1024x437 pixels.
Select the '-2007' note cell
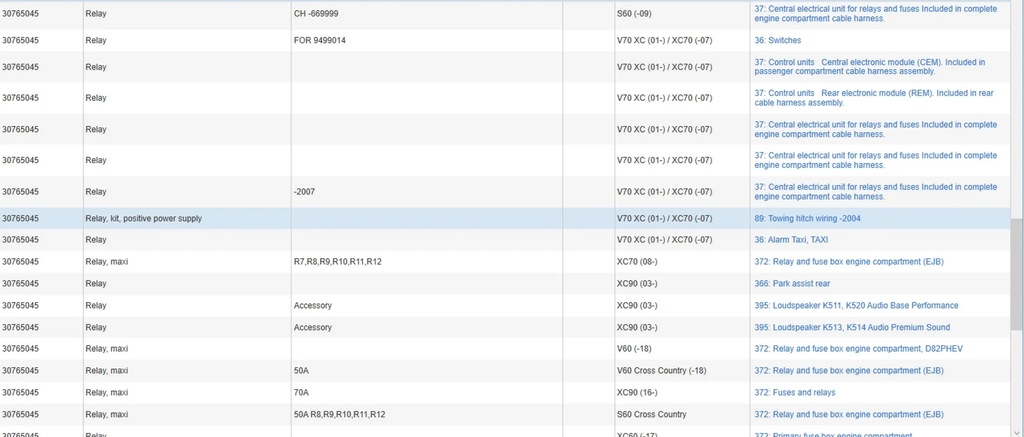427,192
